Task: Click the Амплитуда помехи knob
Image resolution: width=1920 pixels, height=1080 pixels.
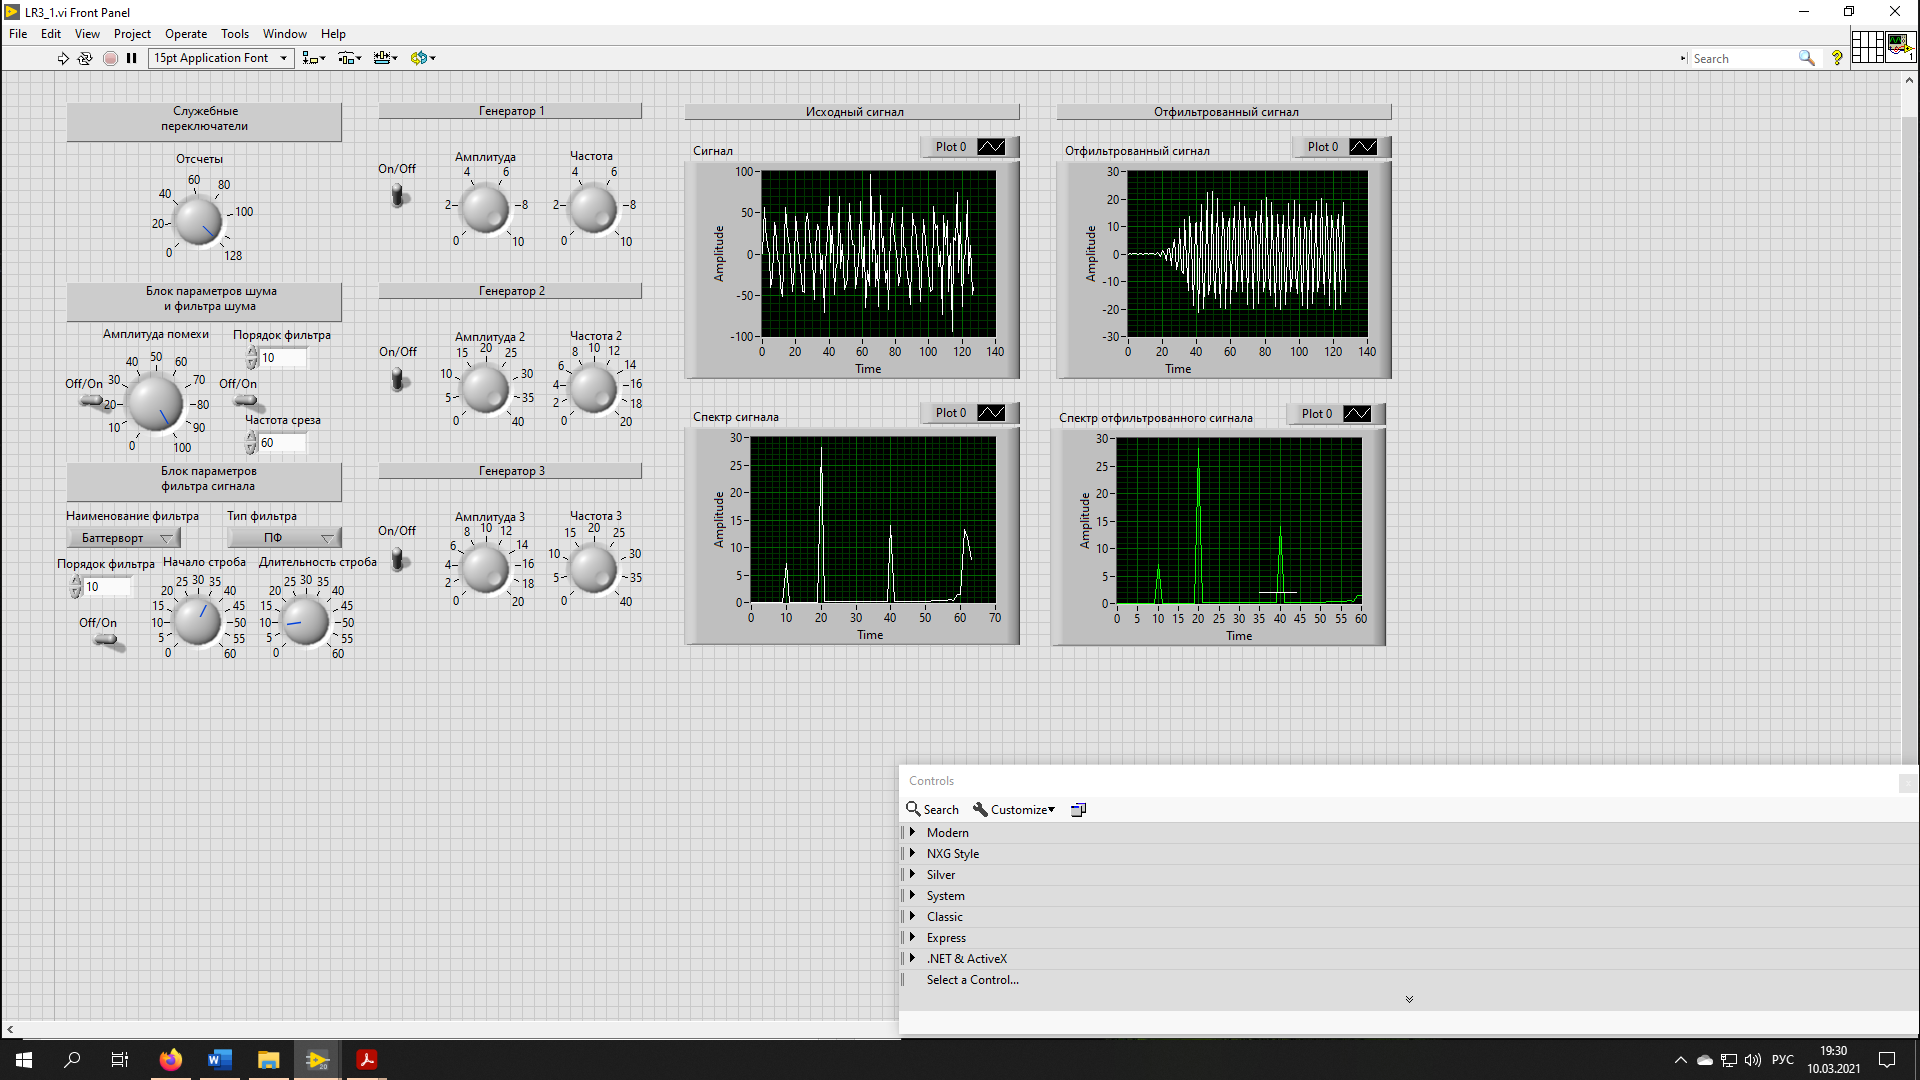Action: 156,402
